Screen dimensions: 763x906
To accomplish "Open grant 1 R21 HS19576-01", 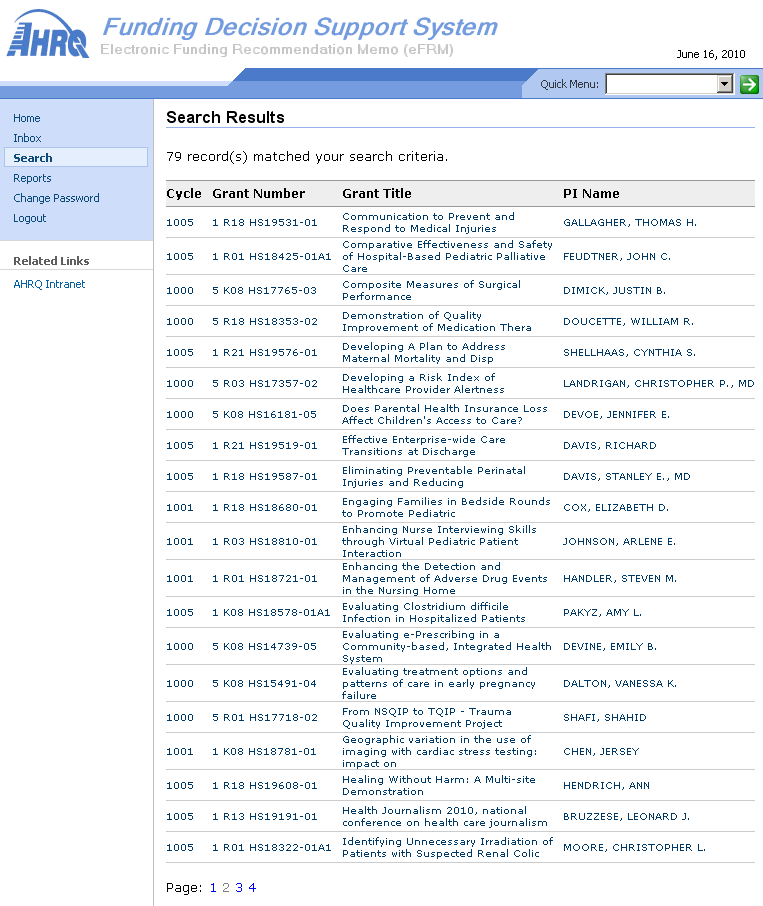I will point(265,352).
